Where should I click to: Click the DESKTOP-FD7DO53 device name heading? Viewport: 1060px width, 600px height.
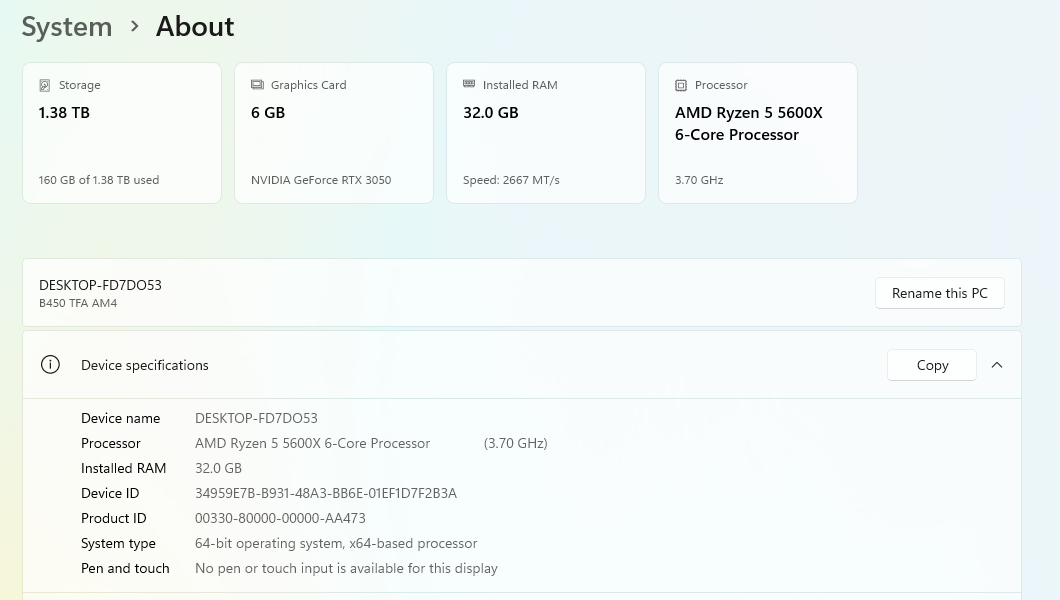pos(100,284)
